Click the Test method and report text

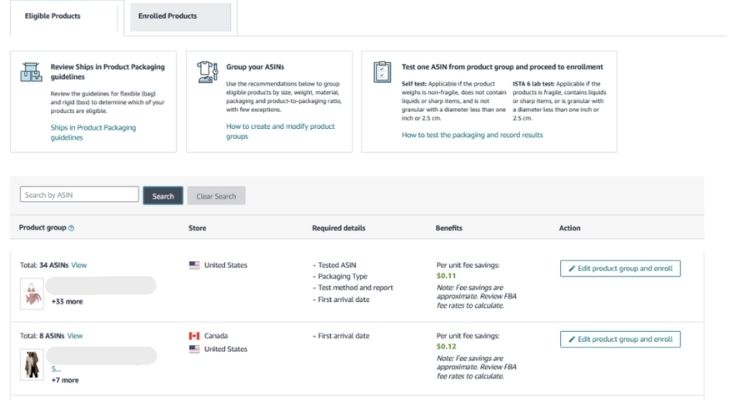(355, 288)
